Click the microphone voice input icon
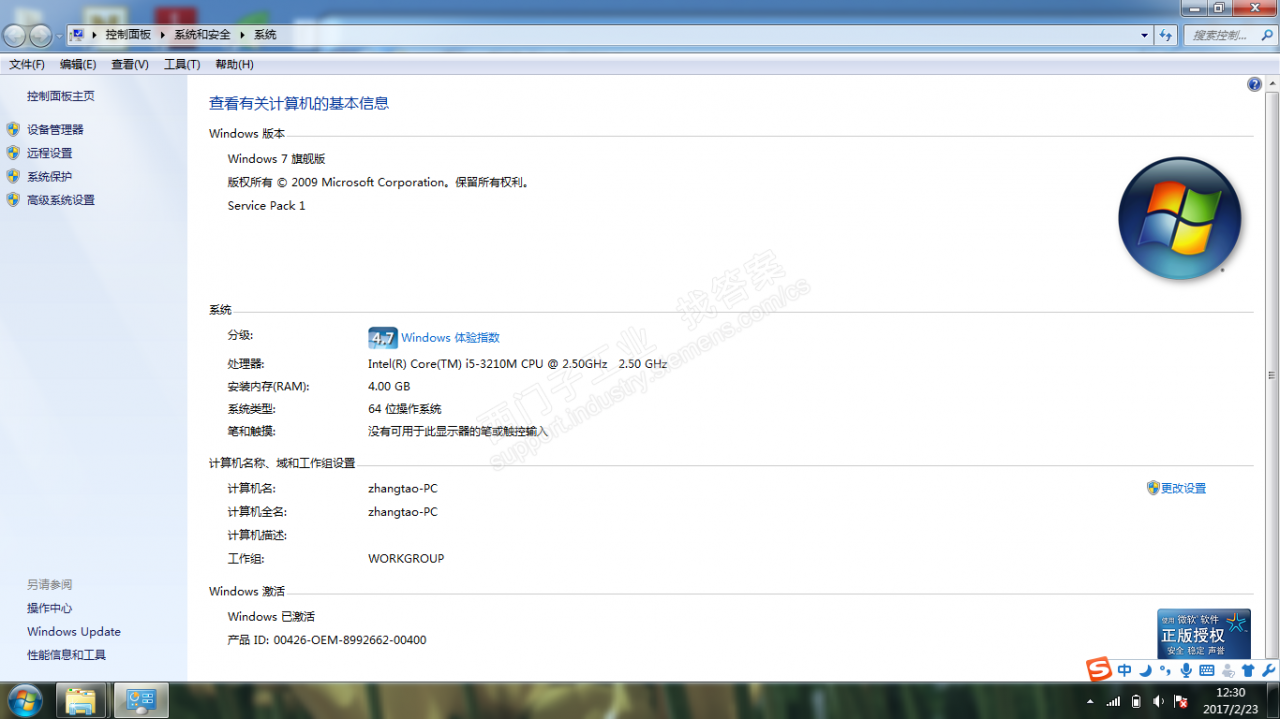This screenshot has height=719, width=1280. (1186, 670)
